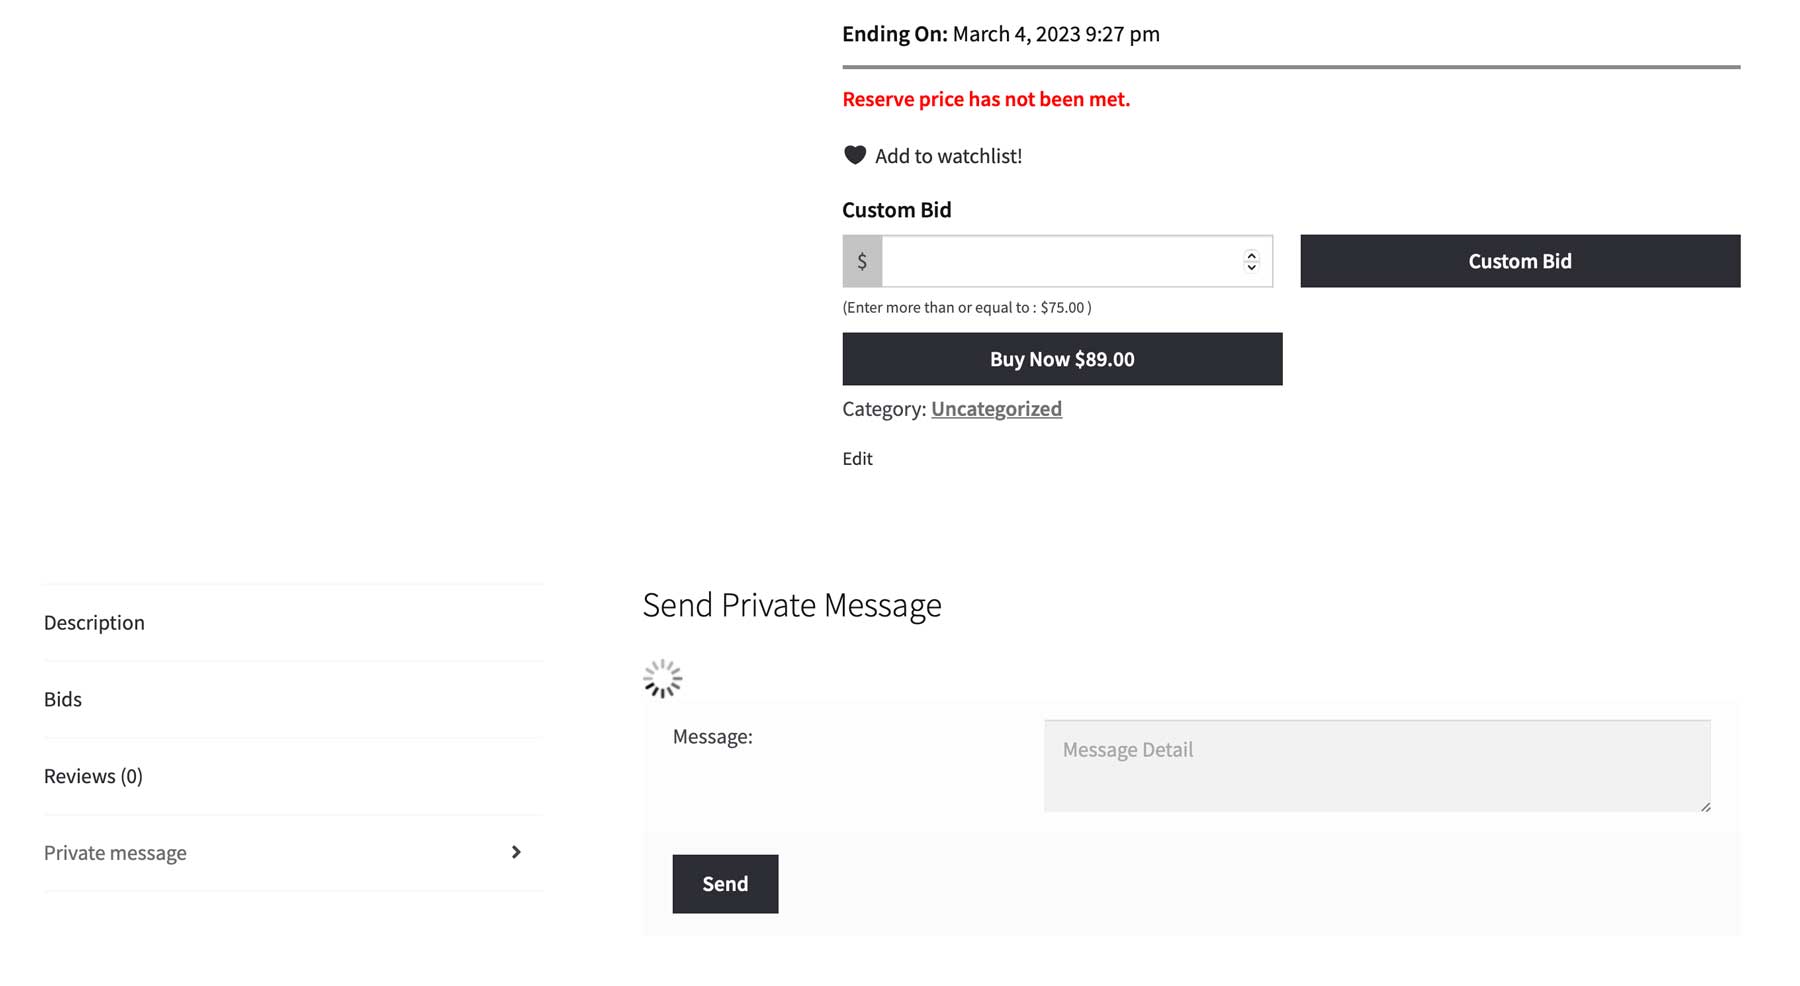The image size is (1800, 986).
Task: Click the stepper down arrow to decrease bid
Action: point(1251,267)
